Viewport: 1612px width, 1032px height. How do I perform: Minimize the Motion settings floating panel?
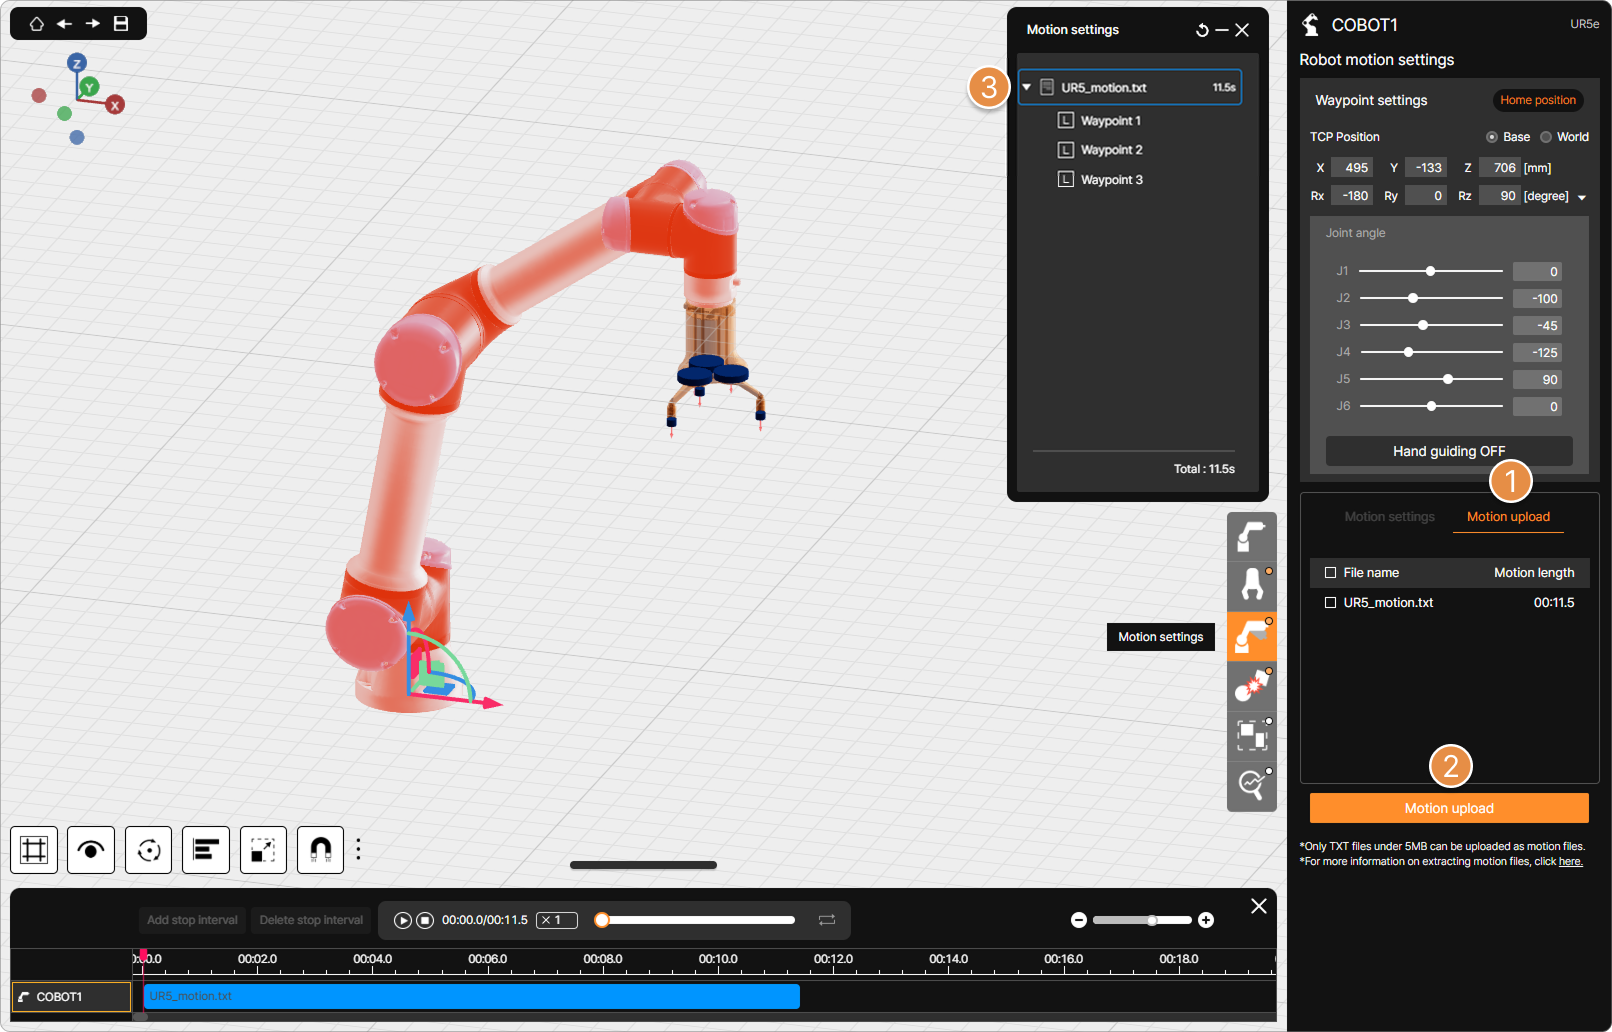click(x=1222, y=30)
